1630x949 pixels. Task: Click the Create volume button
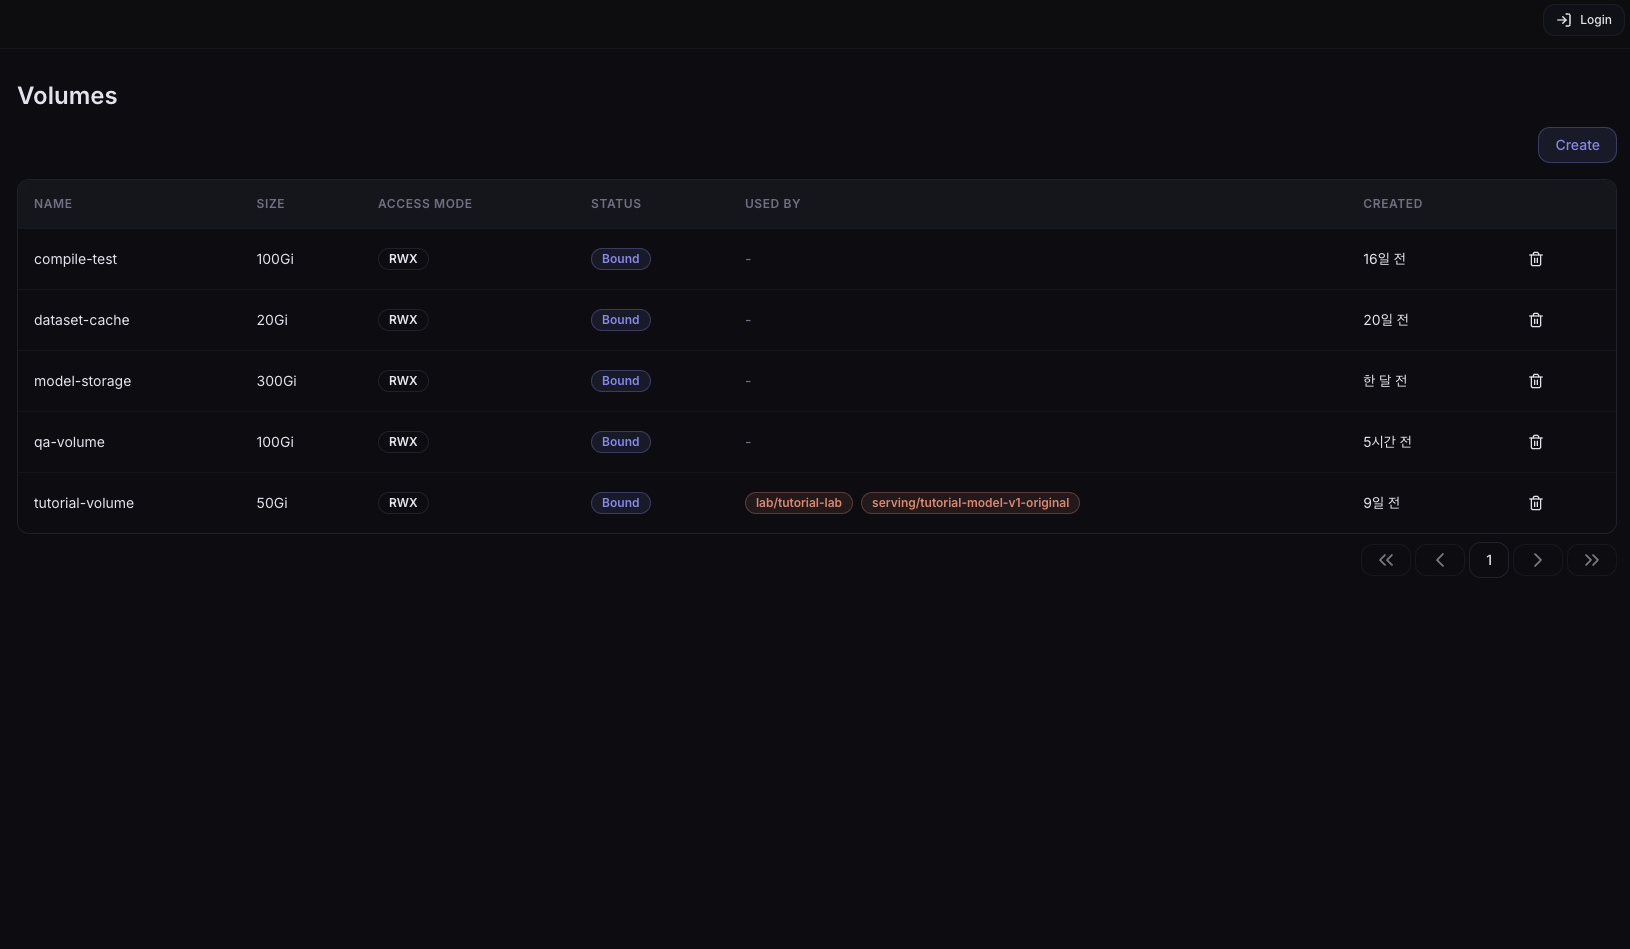1577,145
